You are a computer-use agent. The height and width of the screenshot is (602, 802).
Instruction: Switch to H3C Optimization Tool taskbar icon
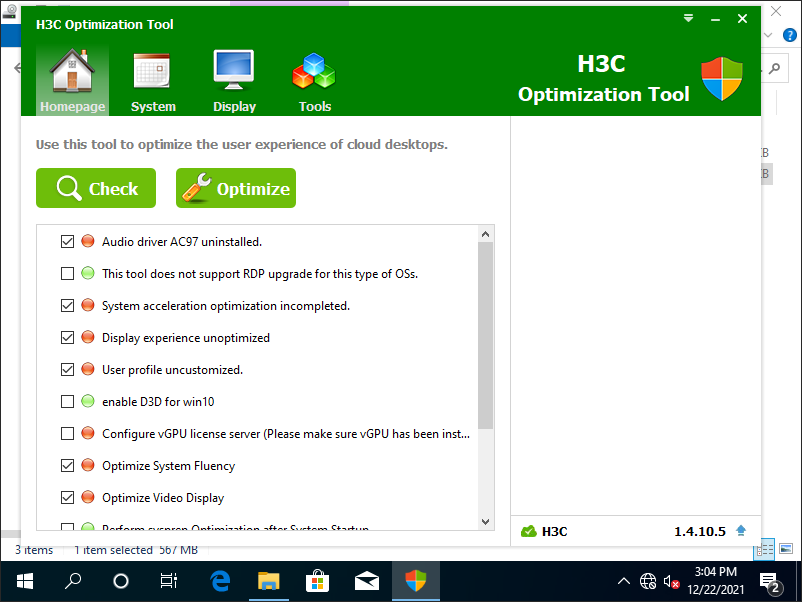point(415,581)
